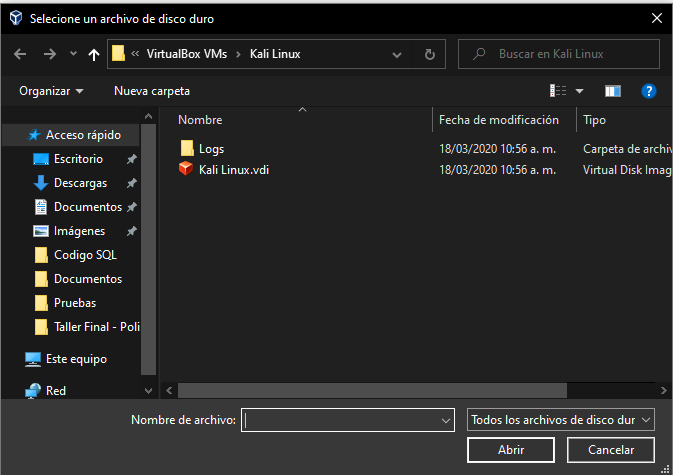Open Imágenes in the sidebar
This screenshot has height=475, width=673.
pyautogui.click(x=79, y=231)
